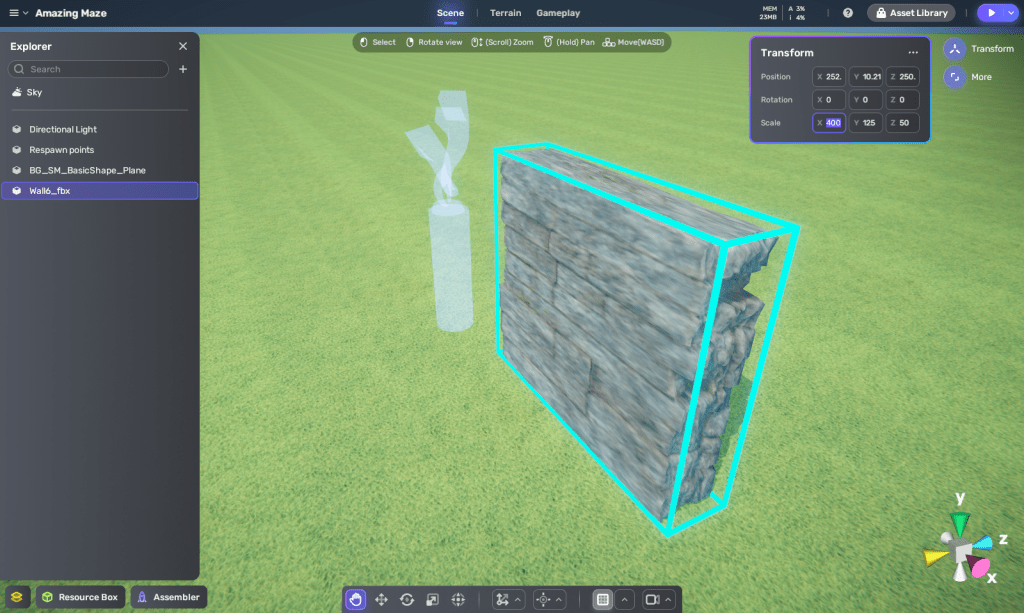Open the layers icon at bottom left

[x=18, y=597]
